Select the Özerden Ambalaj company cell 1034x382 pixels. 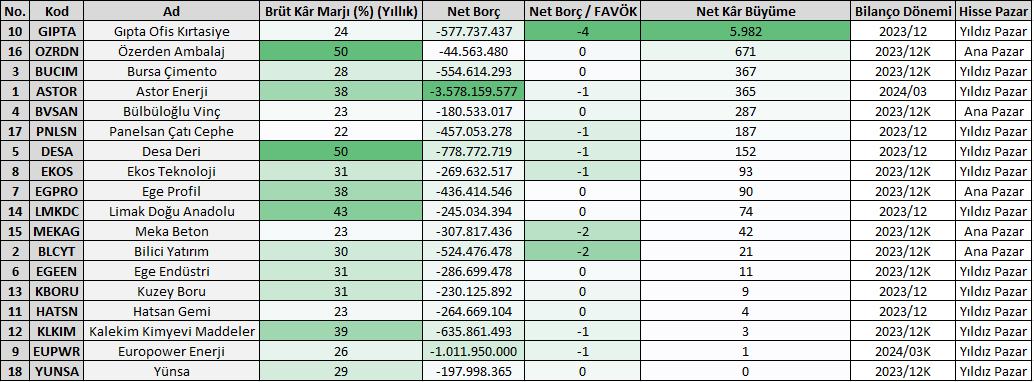pyautogui.click(x=172, y=51)
